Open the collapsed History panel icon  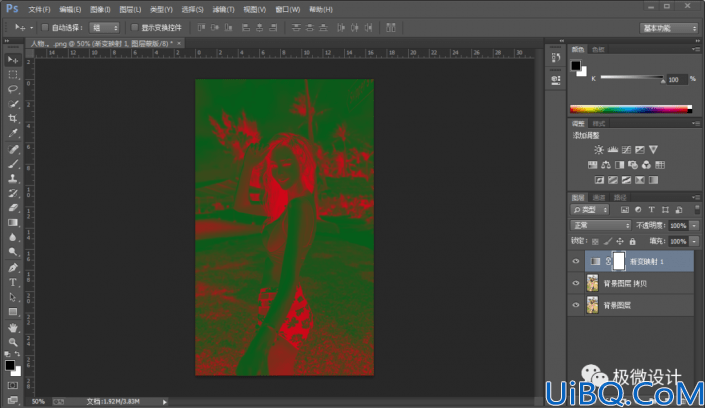pyautogui.click(x=556, y=57)
